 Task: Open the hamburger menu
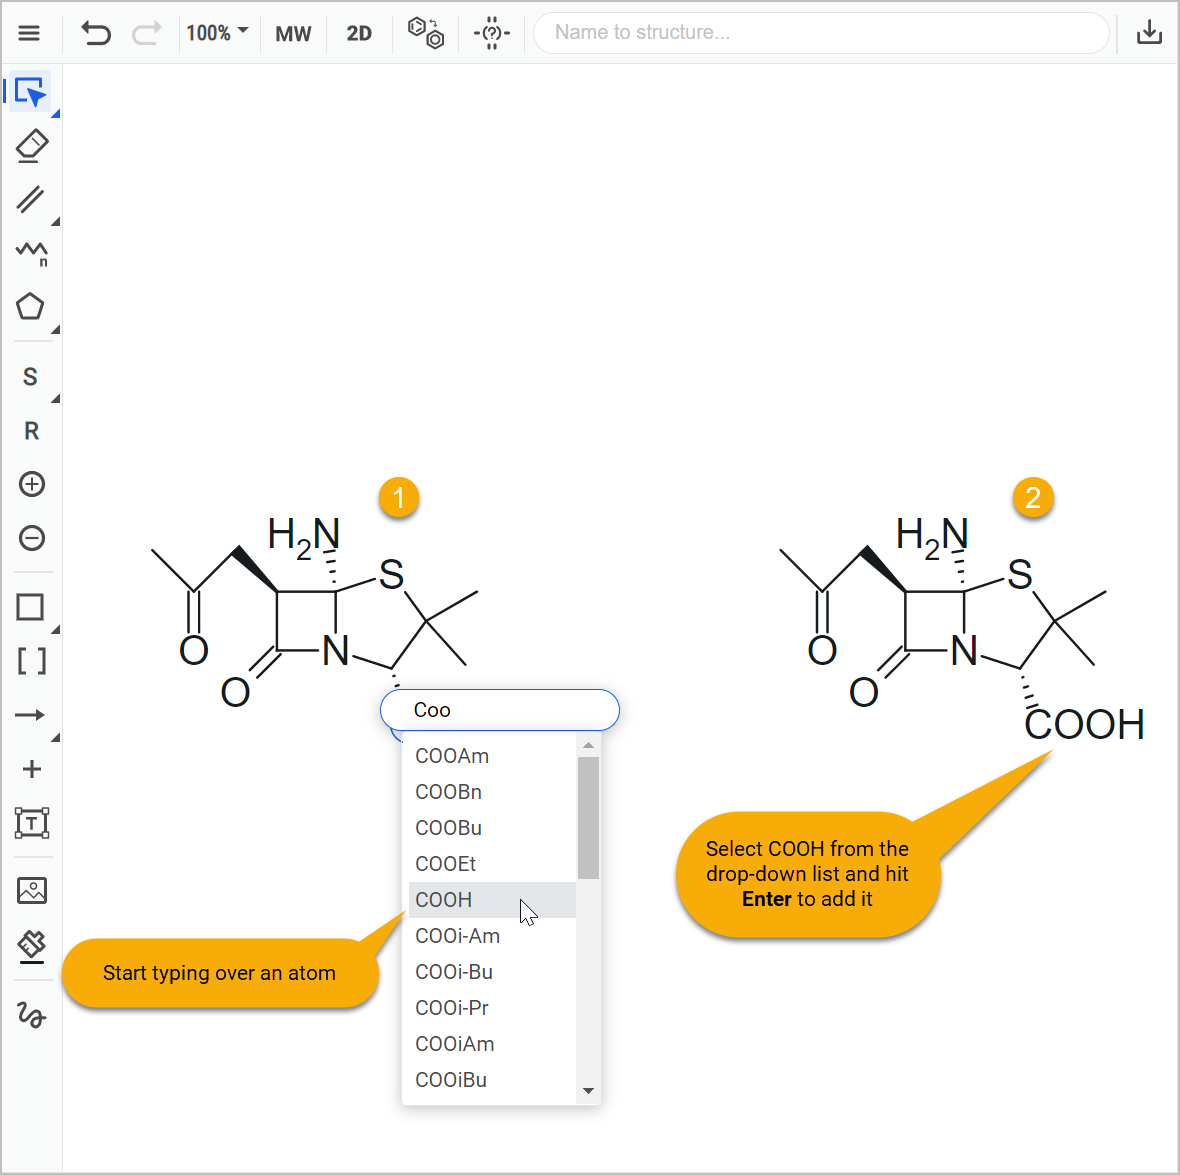(x=29, y=33)
